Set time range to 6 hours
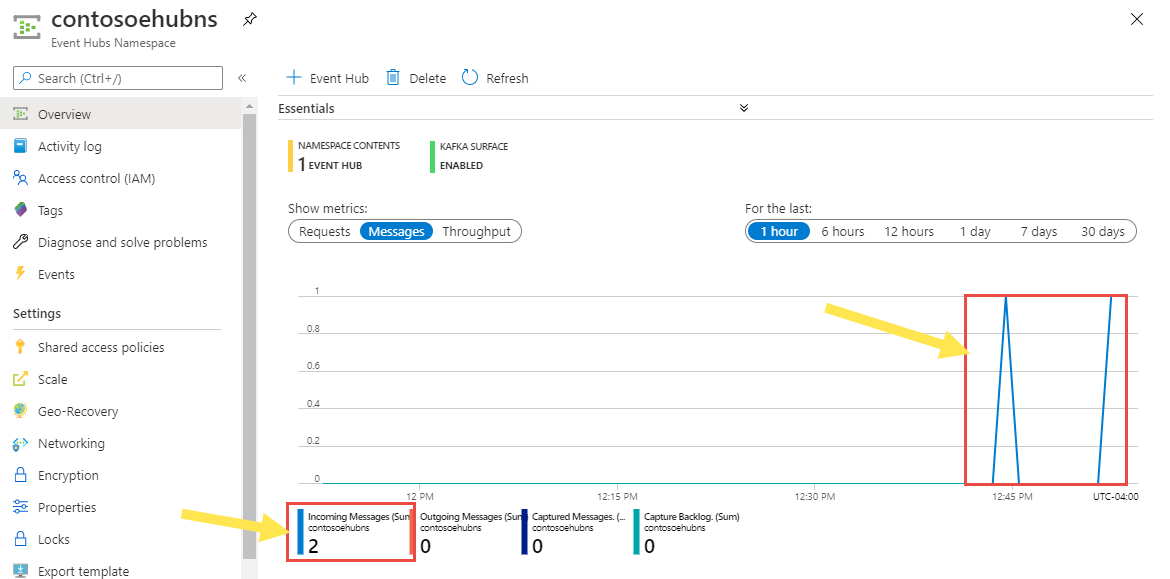The height and width of the screenshot is (579, 1170). pos(842,231)
